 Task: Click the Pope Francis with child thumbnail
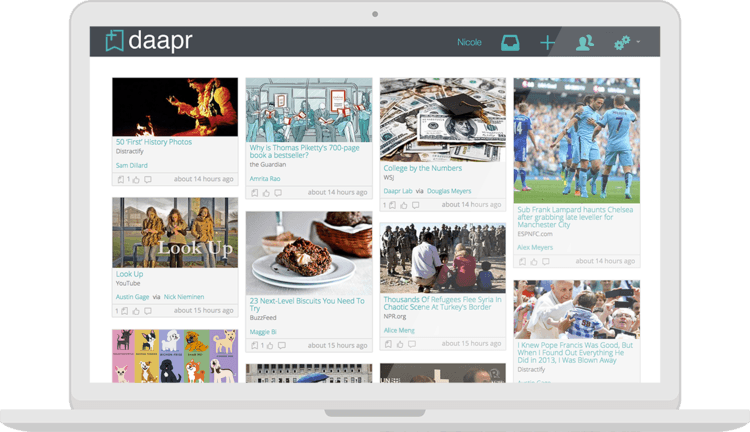click(x=577, y=310)
